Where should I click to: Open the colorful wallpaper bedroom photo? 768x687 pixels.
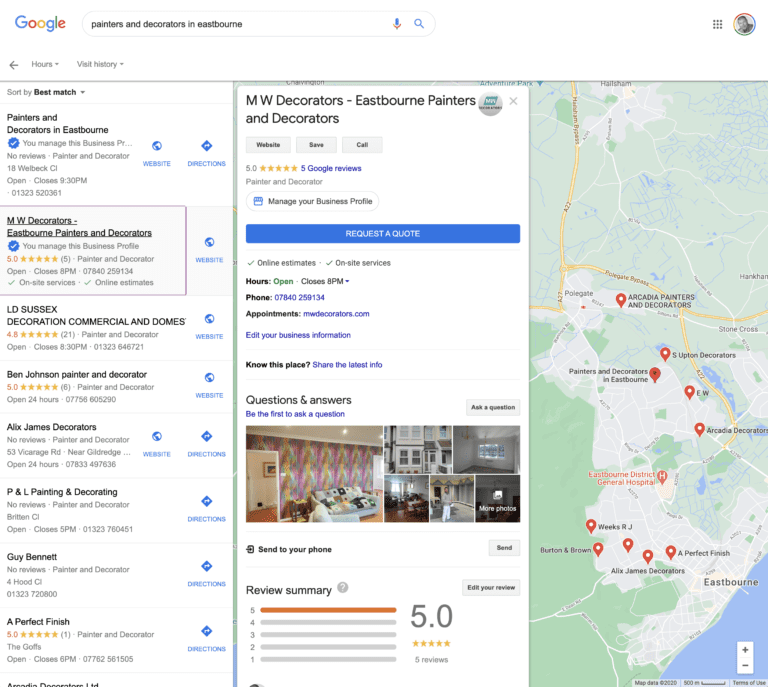[314, 474]
